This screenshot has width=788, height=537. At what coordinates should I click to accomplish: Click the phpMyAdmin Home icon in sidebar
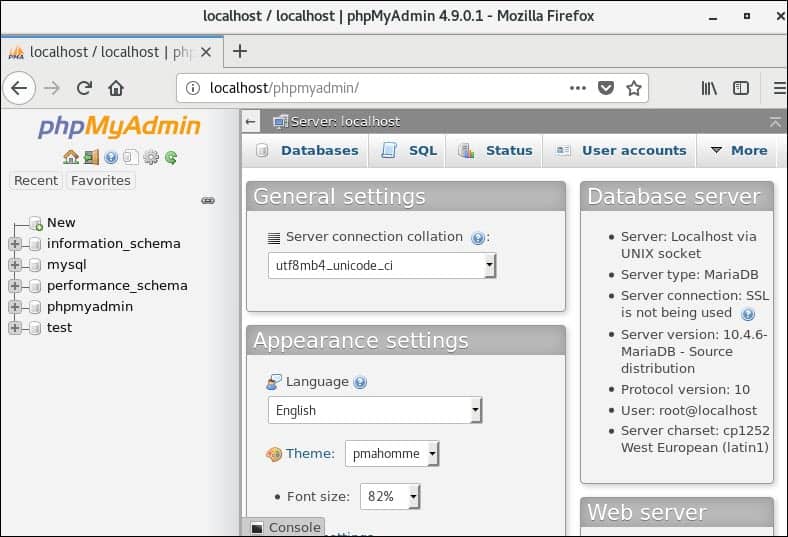pyautogui.click(x=71, y=157)
